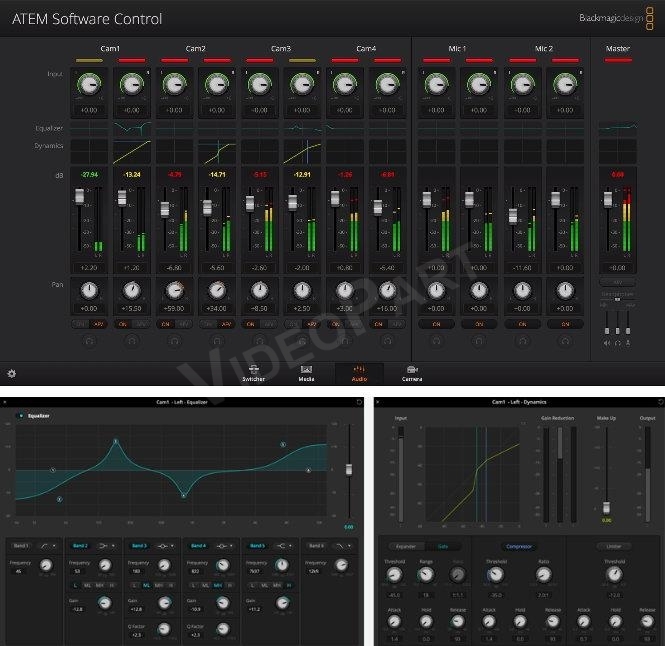Select the Expander mode in Dynamics

point(406,546)
